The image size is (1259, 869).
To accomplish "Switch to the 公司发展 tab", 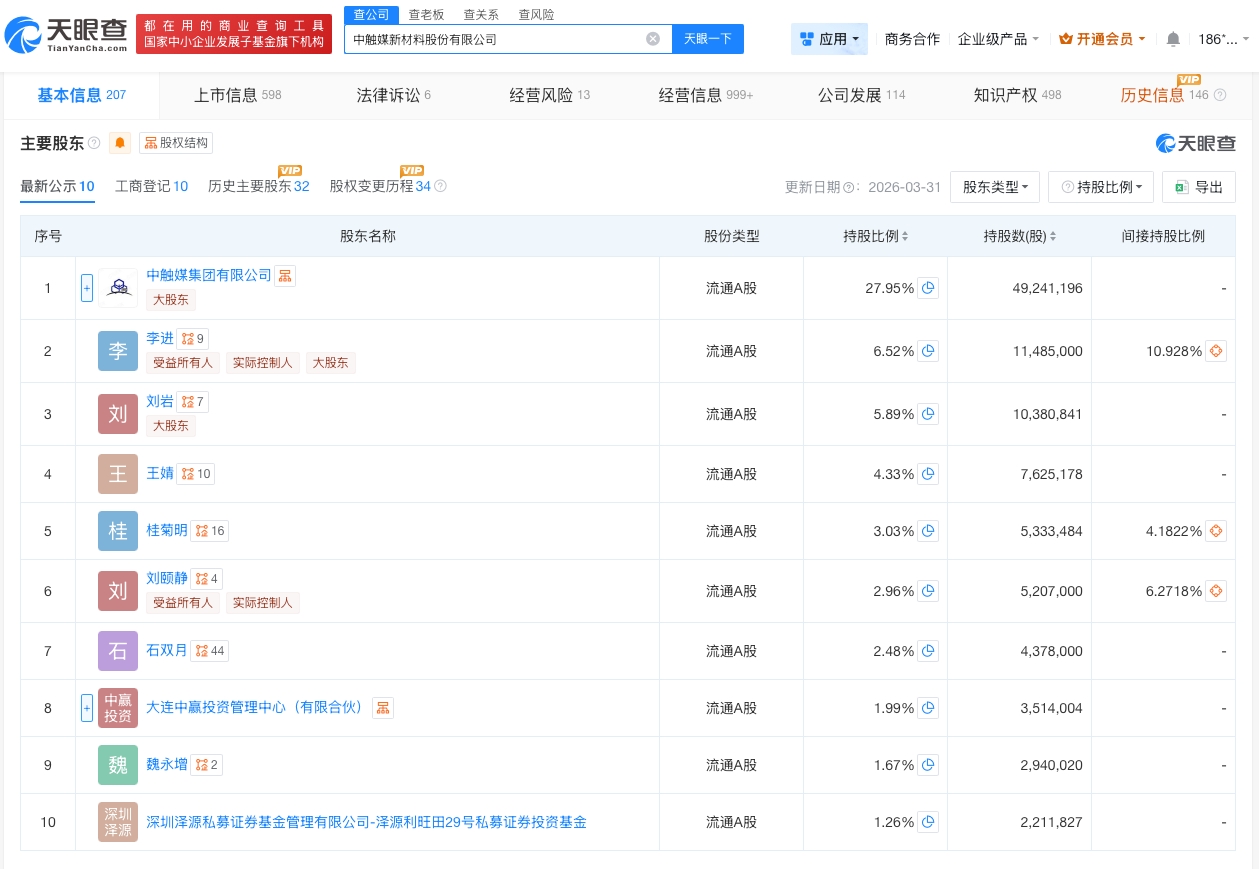I will (861, 95).
